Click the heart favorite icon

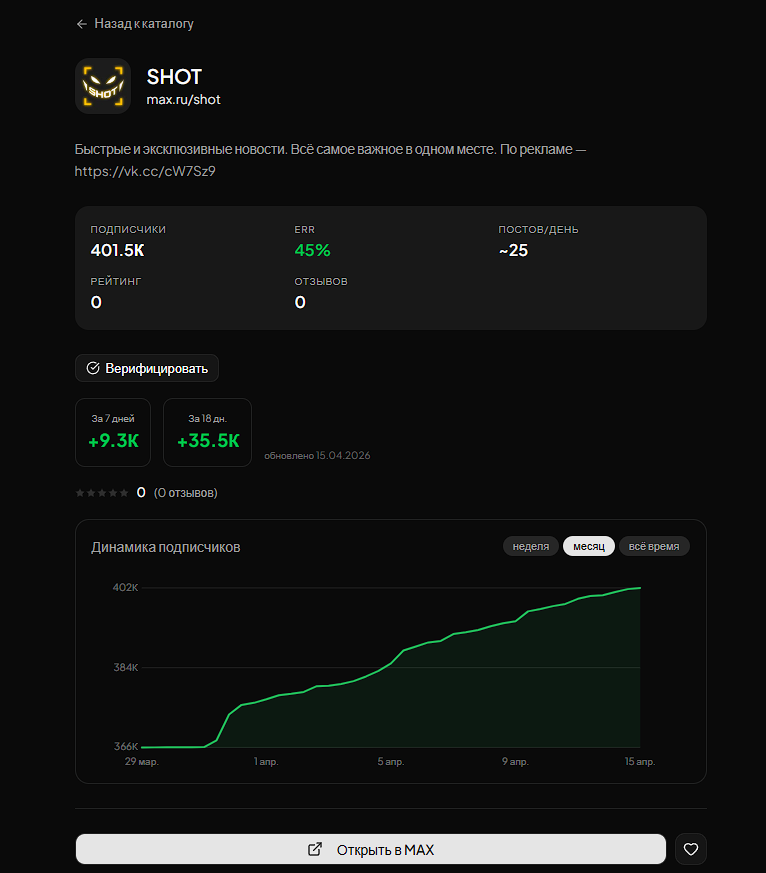coord(691,849)
